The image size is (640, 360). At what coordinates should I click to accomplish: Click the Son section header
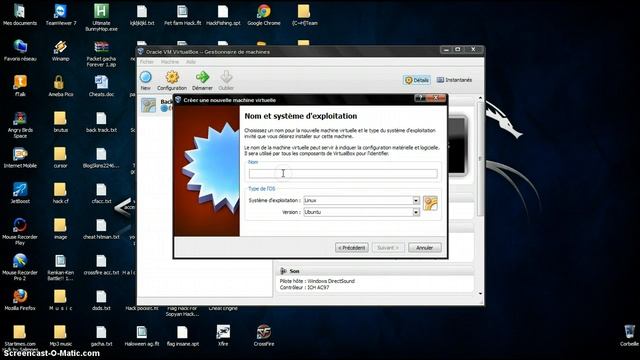[375, 271]
